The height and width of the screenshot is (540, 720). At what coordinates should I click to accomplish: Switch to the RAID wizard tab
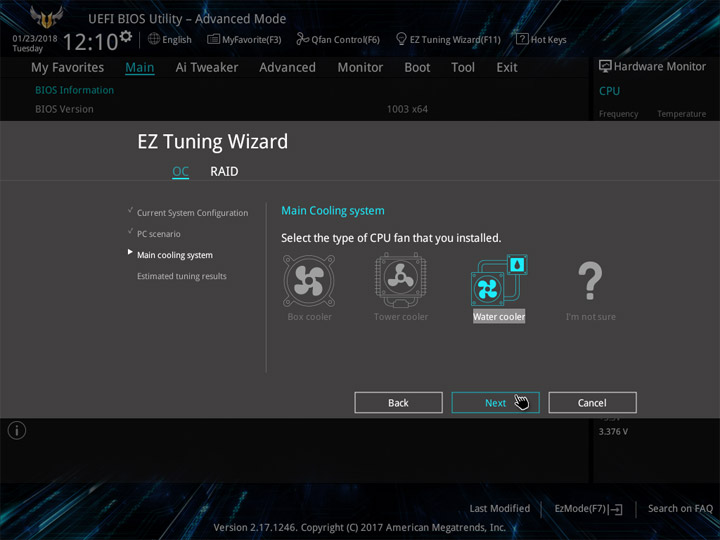224,171
